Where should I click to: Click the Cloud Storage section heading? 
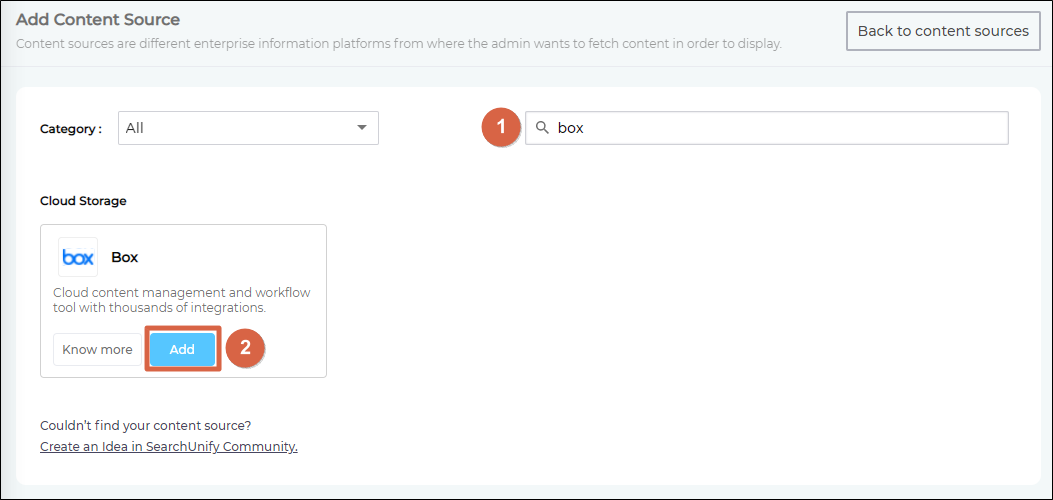click(83, 201)
